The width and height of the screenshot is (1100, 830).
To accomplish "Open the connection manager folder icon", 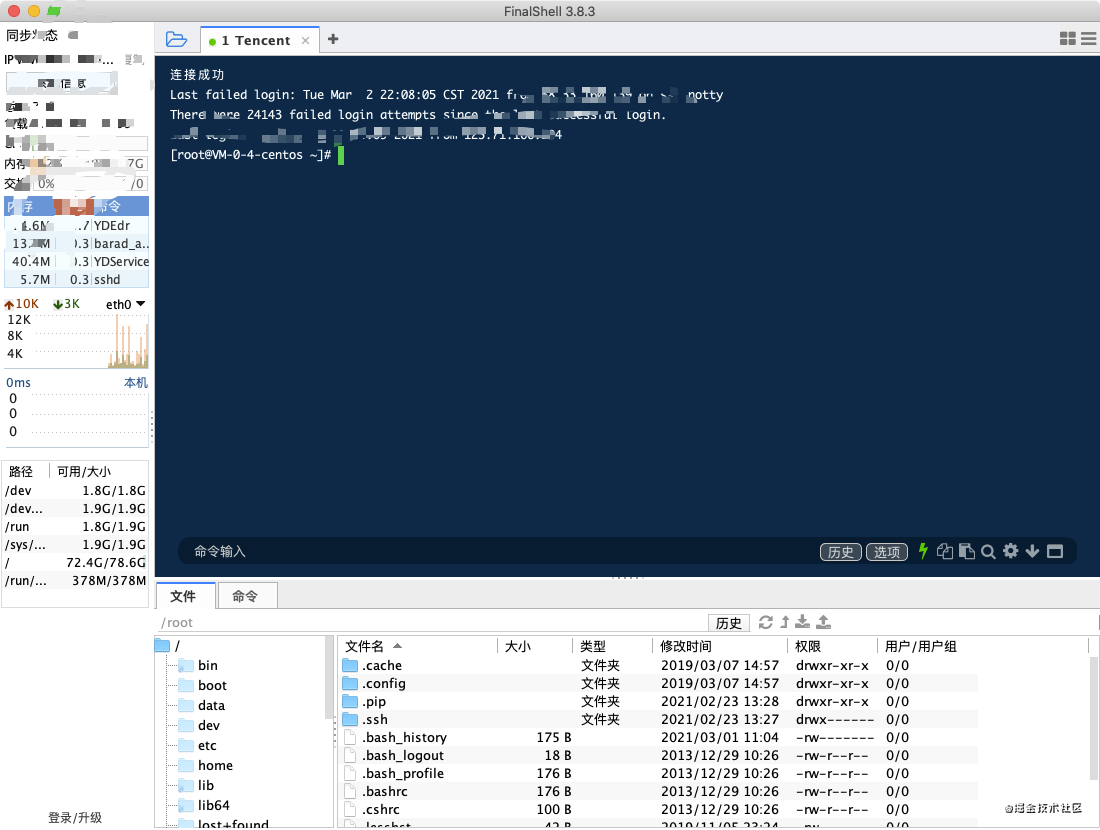I will pyautogui.click(x=176, y=39).
